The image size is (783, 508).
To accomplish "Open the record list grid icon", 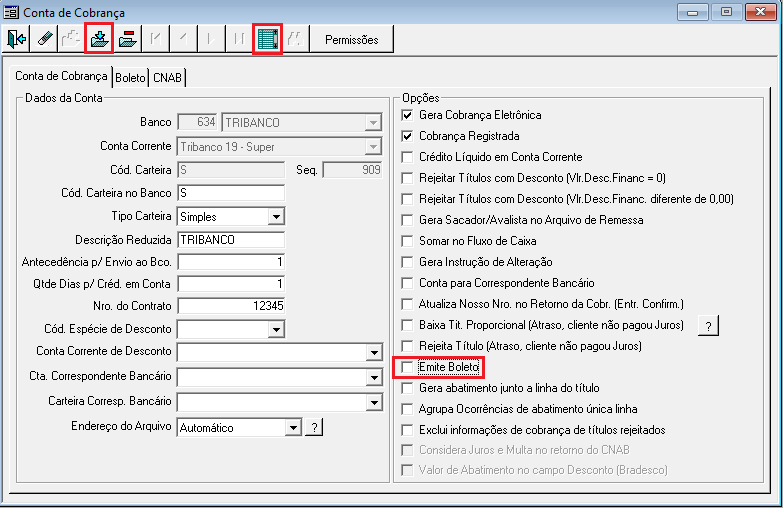I will click(x=268, y=38).
